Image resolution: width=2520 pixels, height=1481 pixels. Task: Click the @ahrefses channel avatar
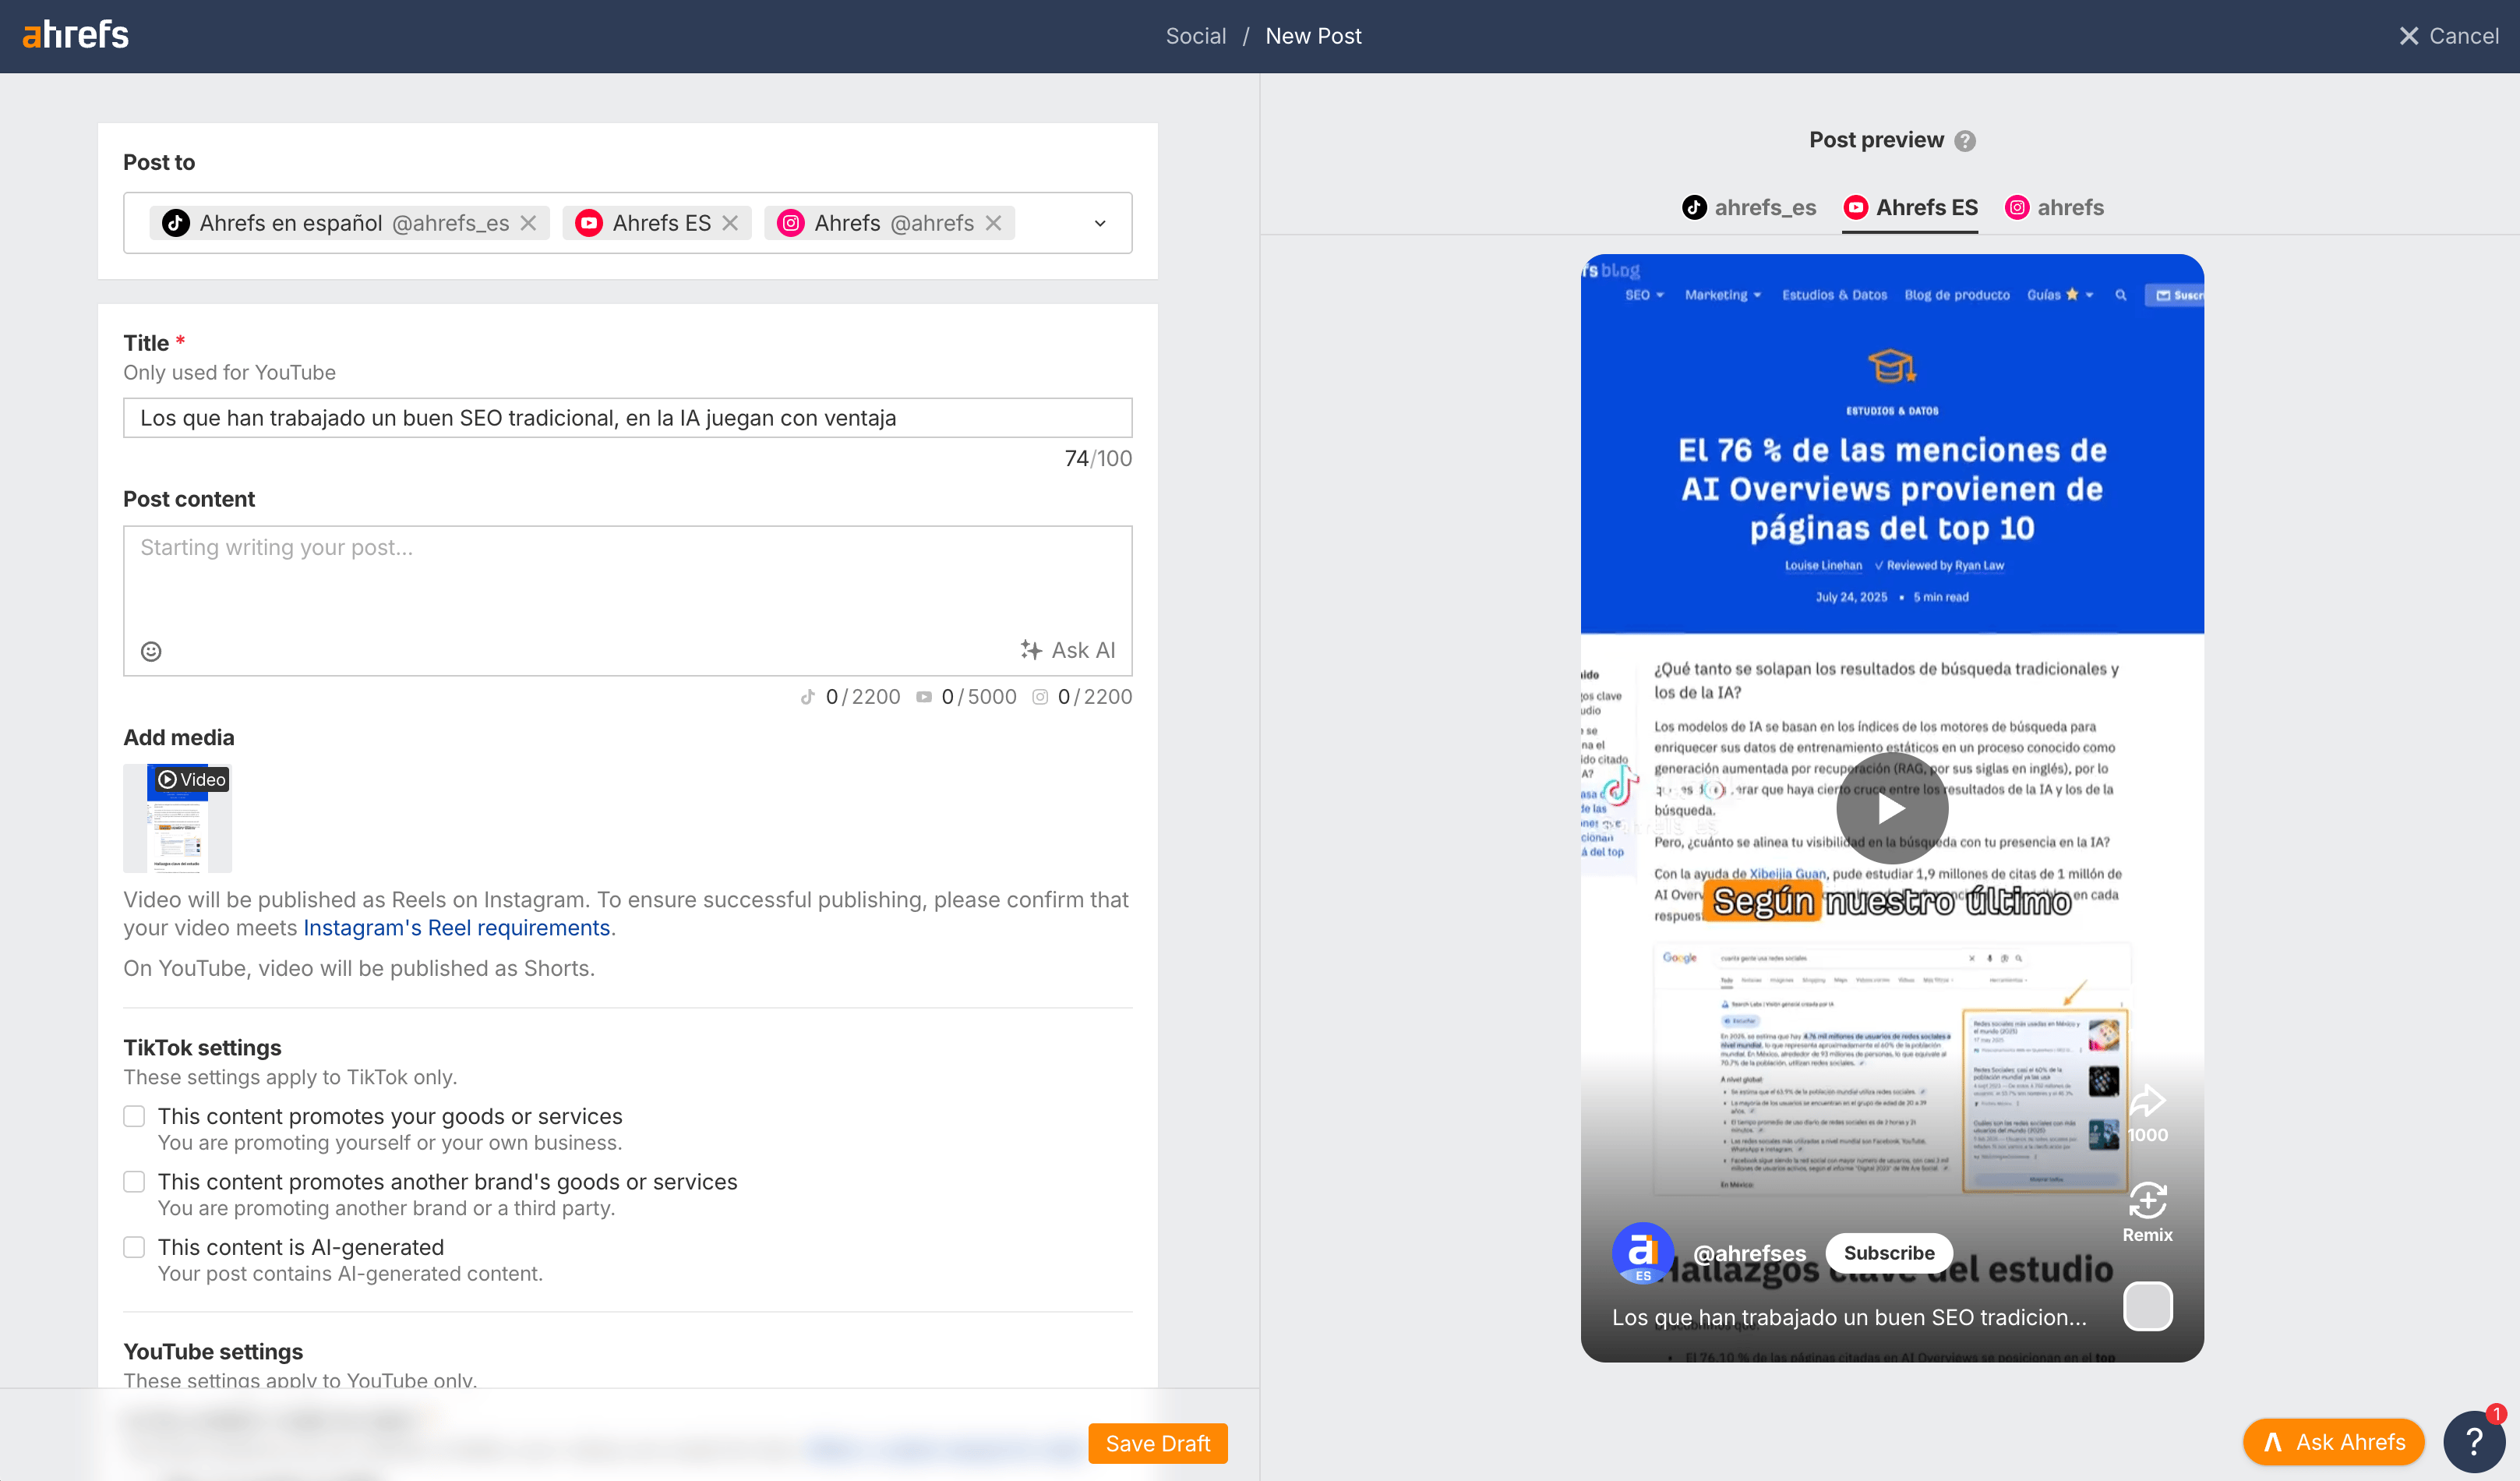point(1643,1253)
